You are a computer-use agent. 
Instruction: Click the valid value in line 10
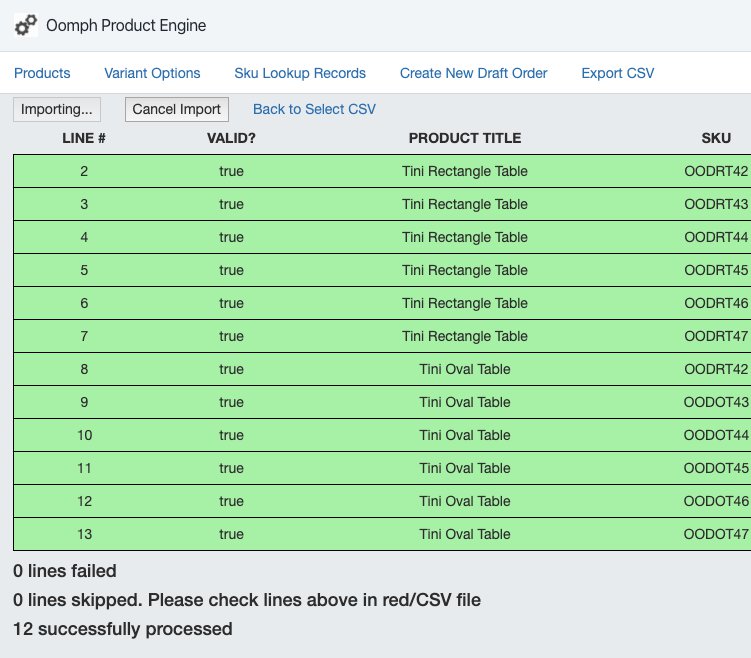231,435
